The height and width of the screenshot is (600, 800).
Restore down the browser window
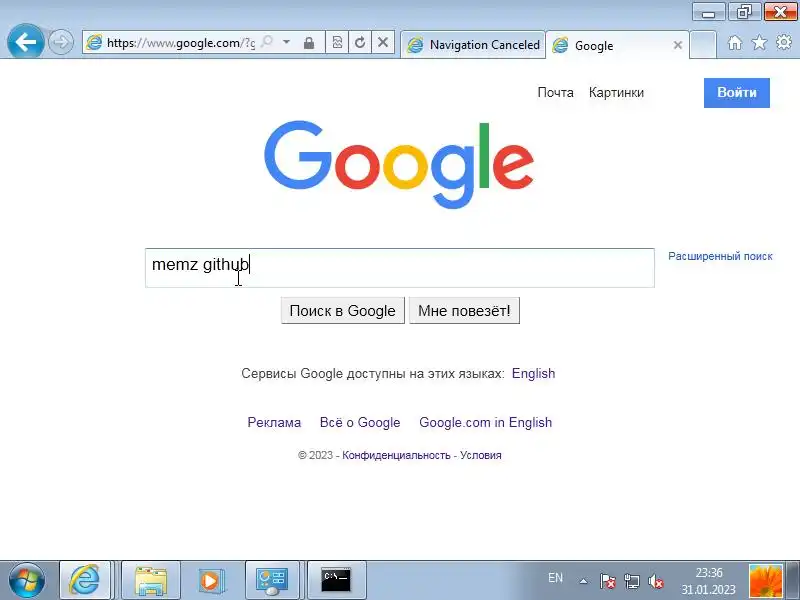744,12
